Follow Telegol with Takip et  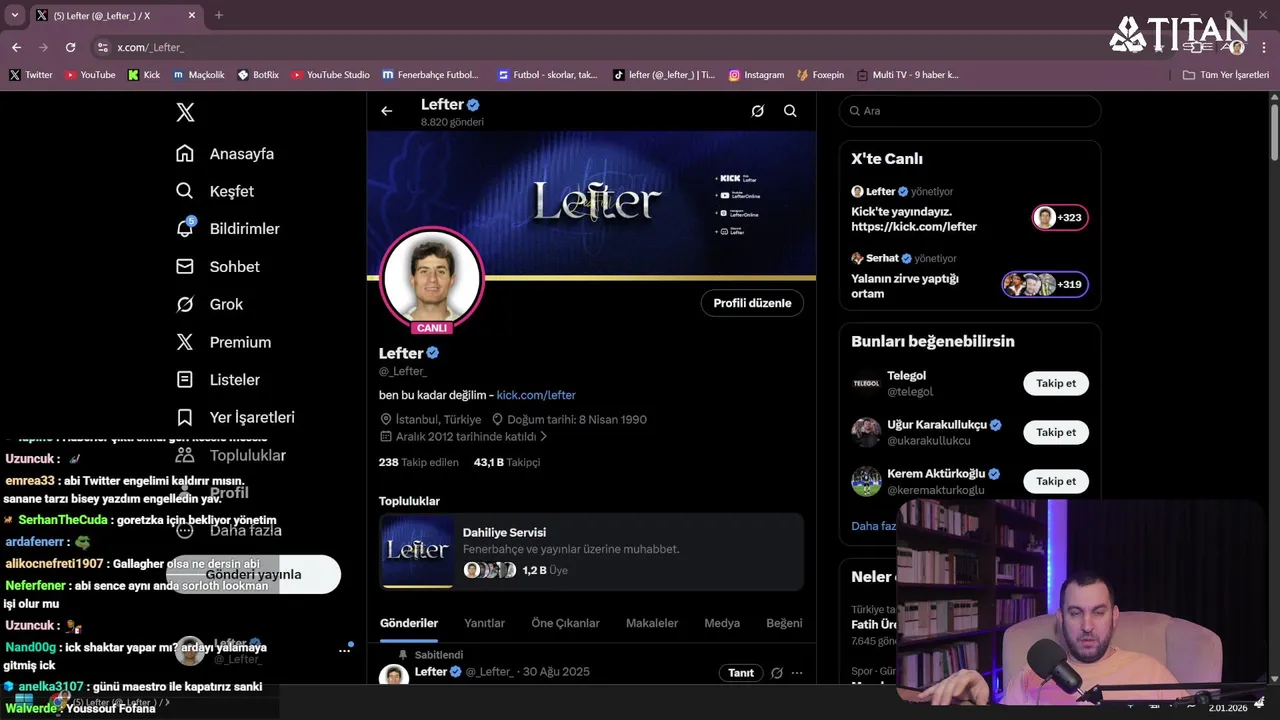pyautogui.click(x=1056, y=383)
